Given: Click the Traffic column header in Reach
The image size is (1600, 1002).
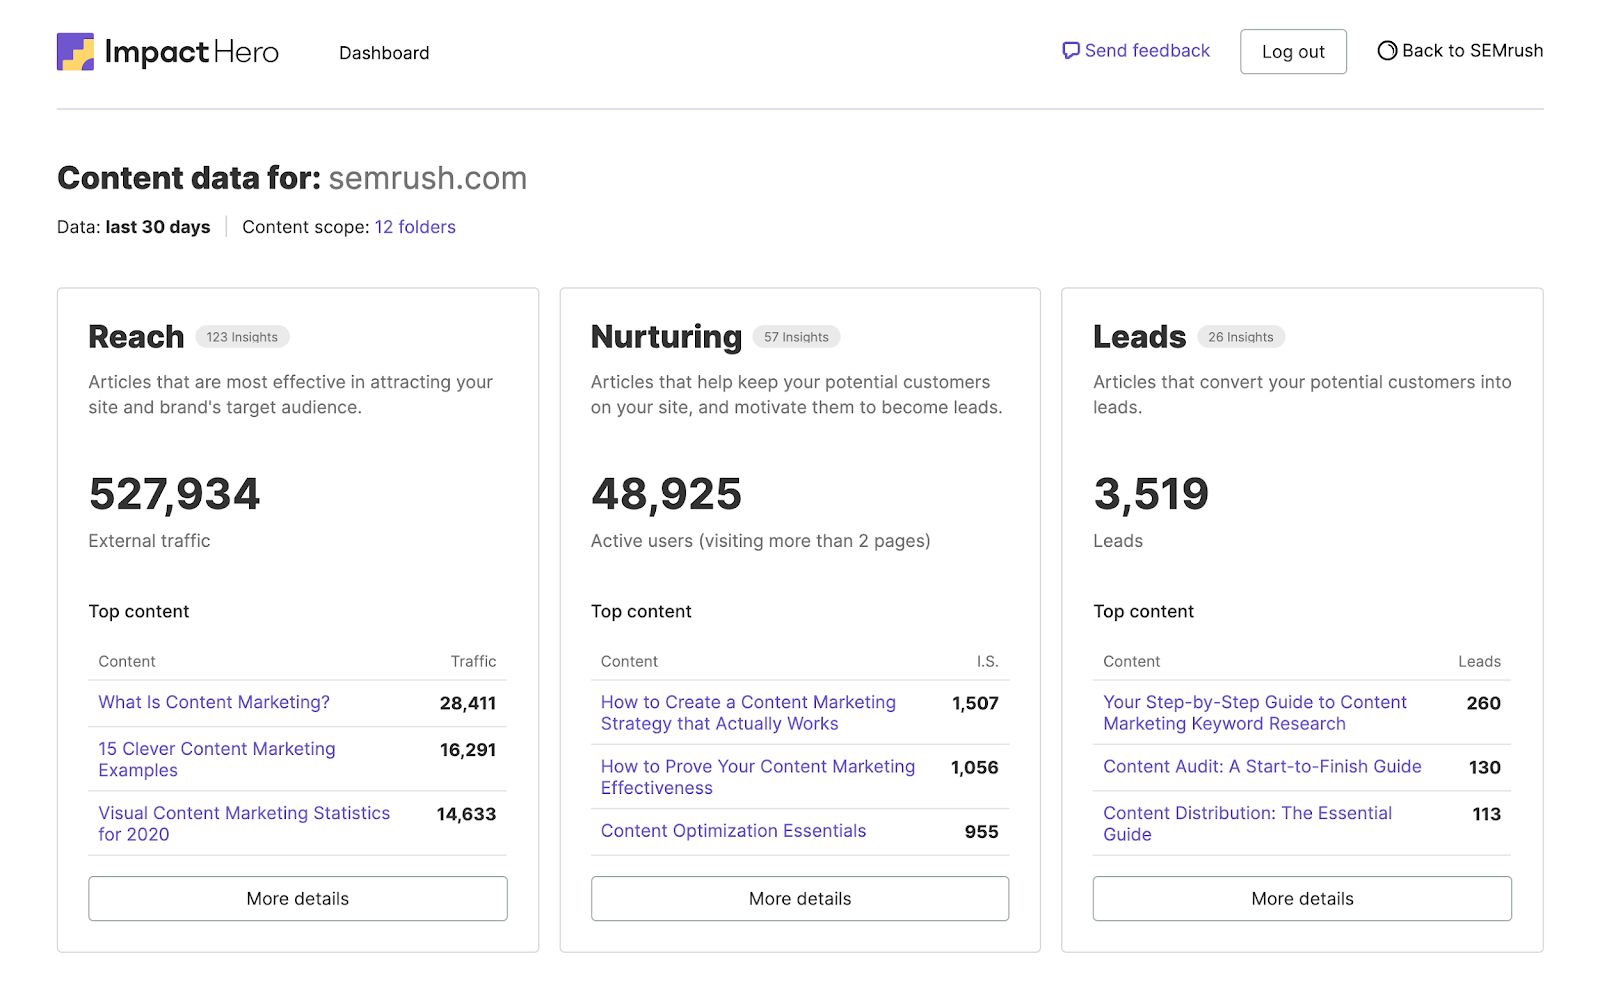Looking at the screenshot, I should click(473, 662).
